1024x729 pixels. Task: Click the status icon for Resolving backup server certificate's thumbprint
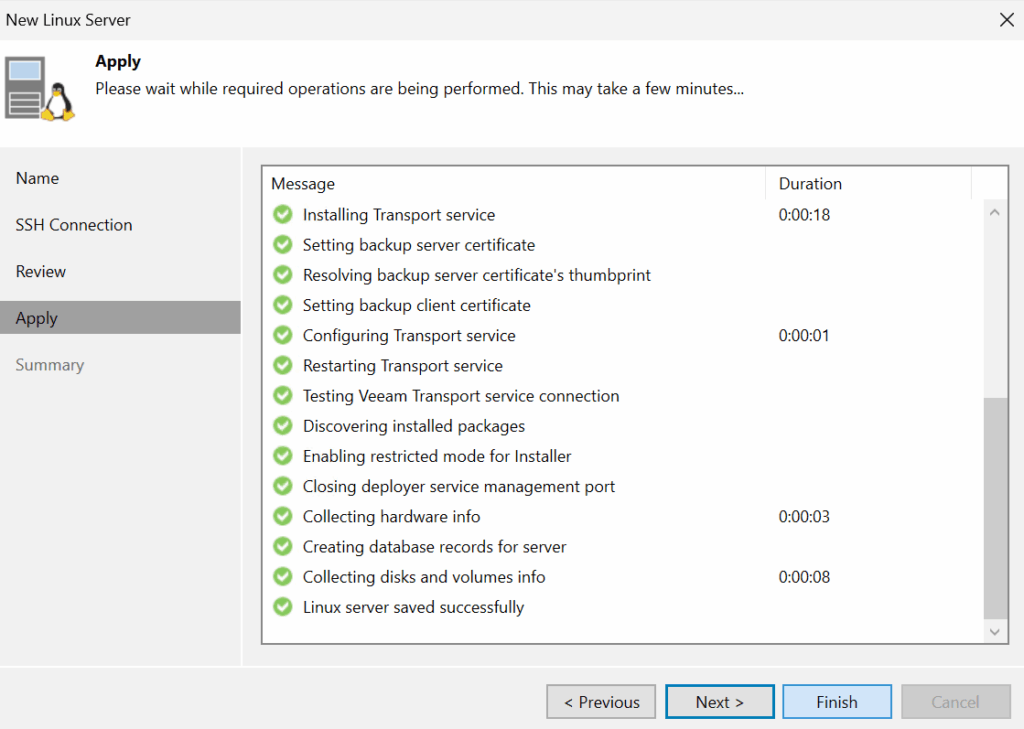(283, 274)
